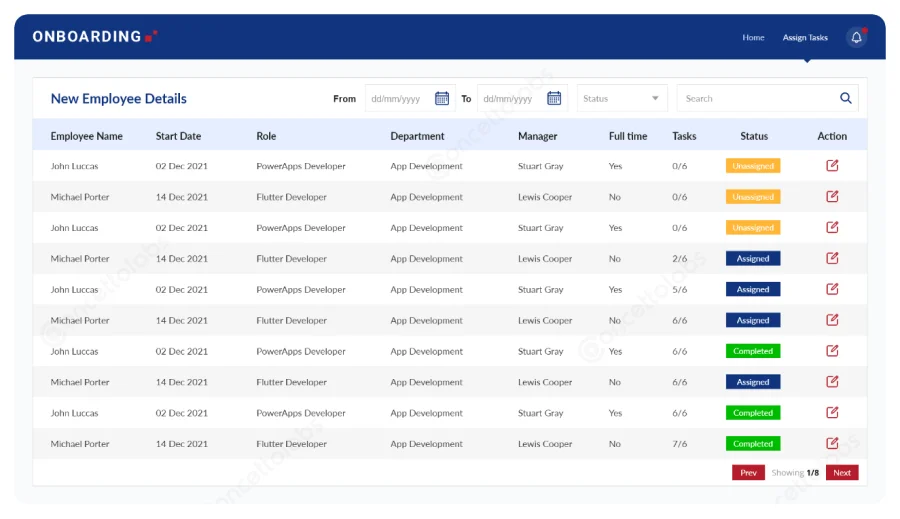Viewport: 900px width, 519px height.
Task: Click edit icon for row with 5/6 tasks
Action: click(832, 289)
